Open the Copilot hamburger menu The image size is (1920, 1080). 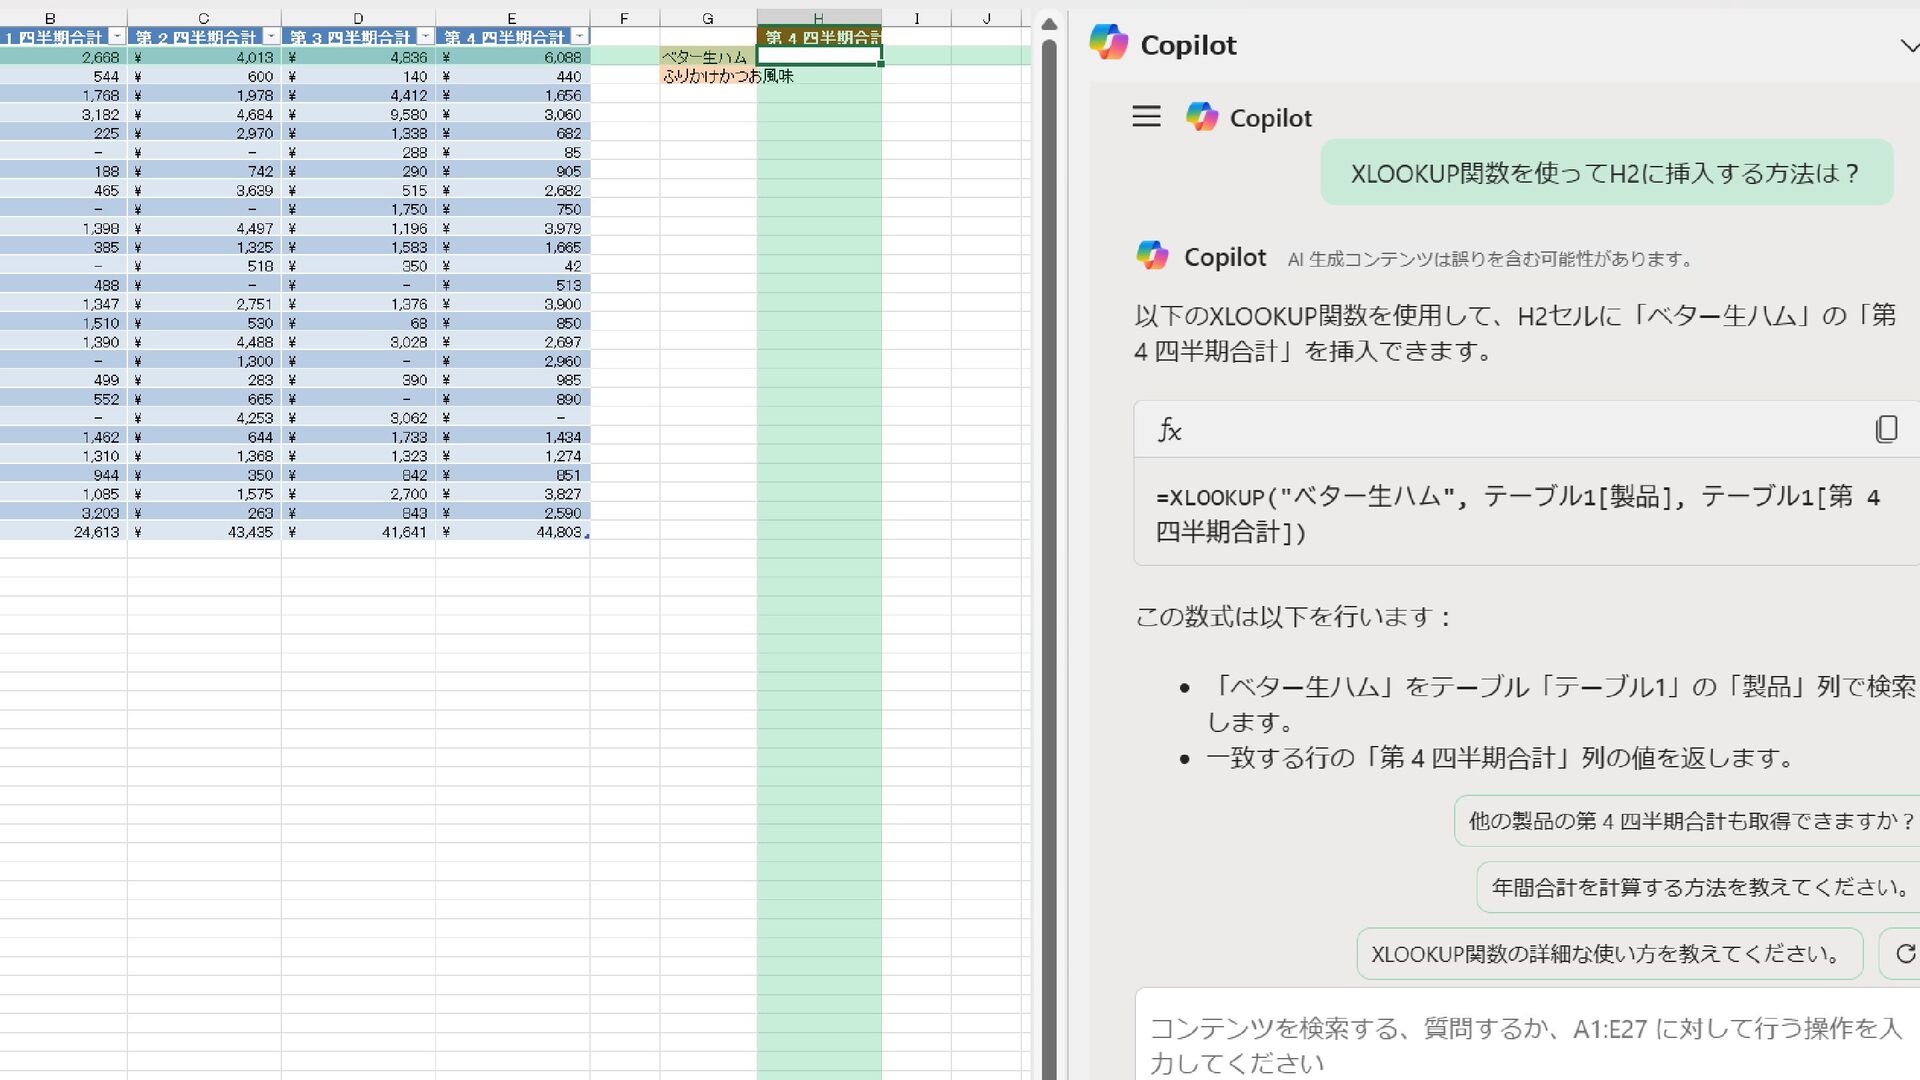pos(1146,117)
